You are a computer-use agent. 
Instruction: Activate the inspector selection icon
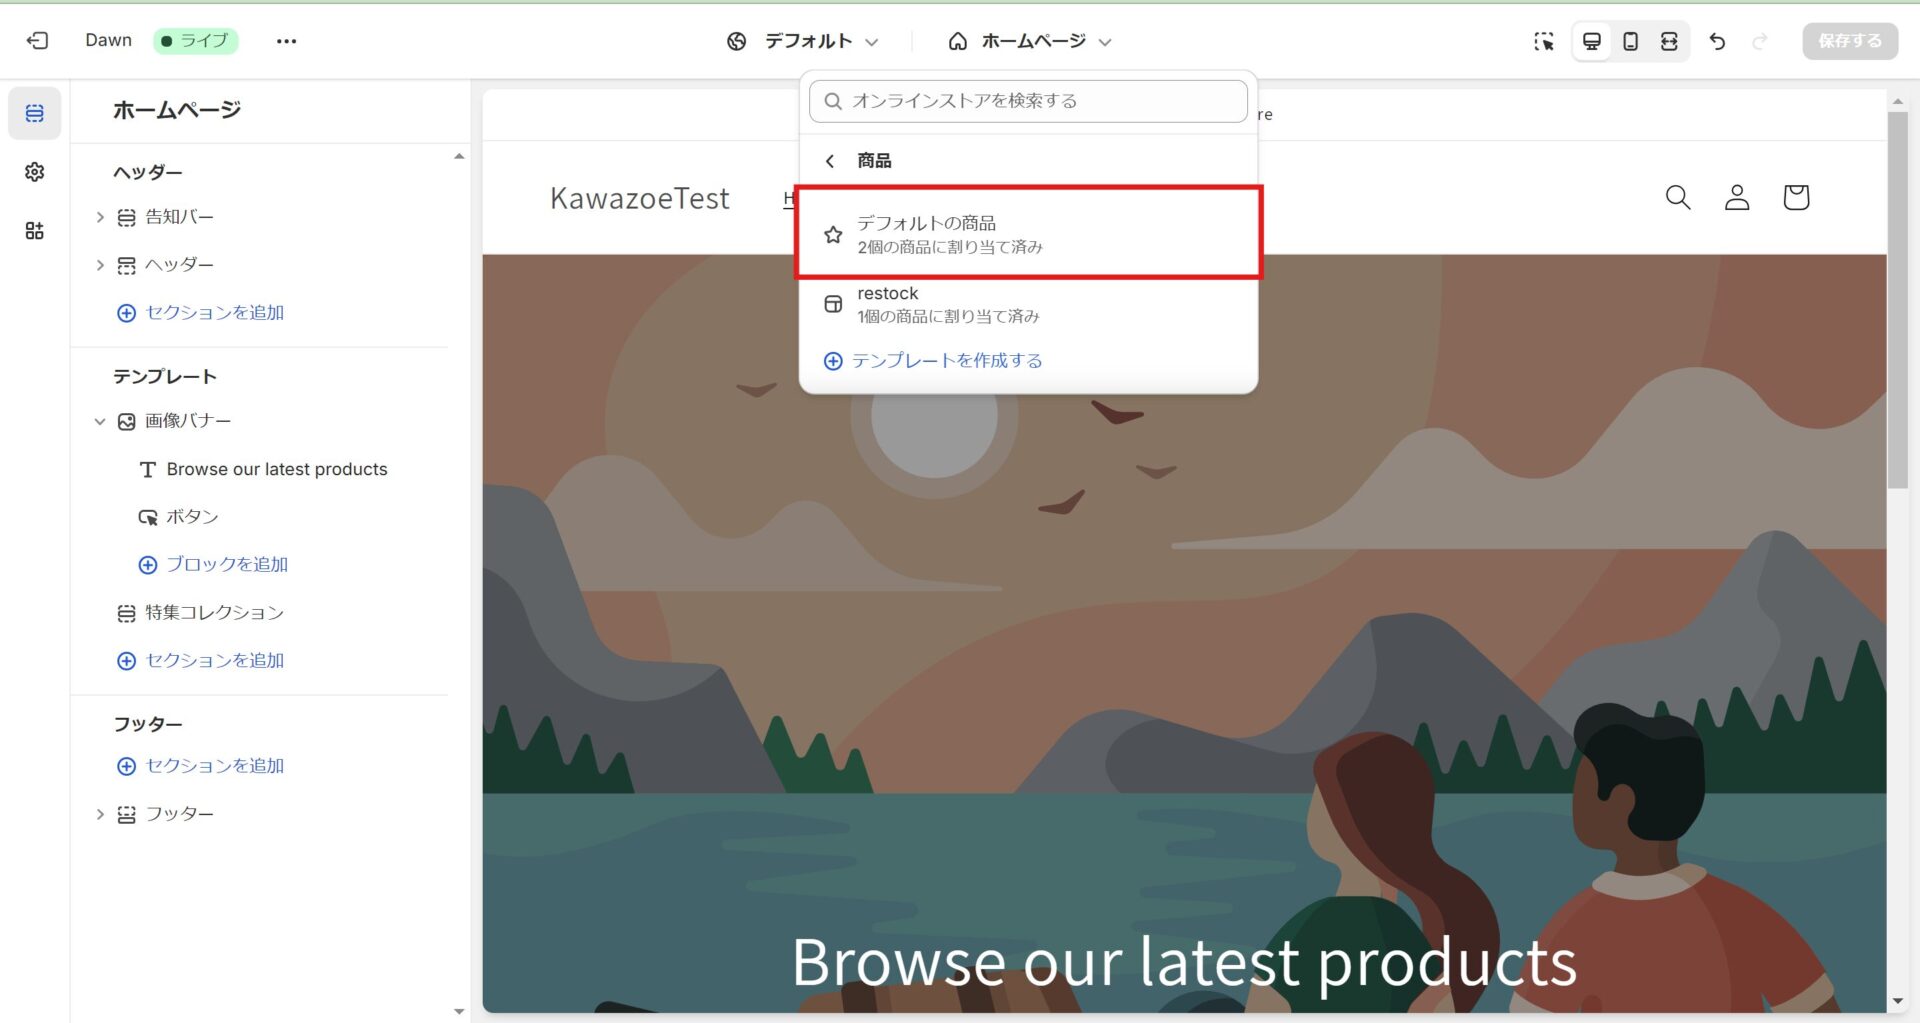[1544, 41]
